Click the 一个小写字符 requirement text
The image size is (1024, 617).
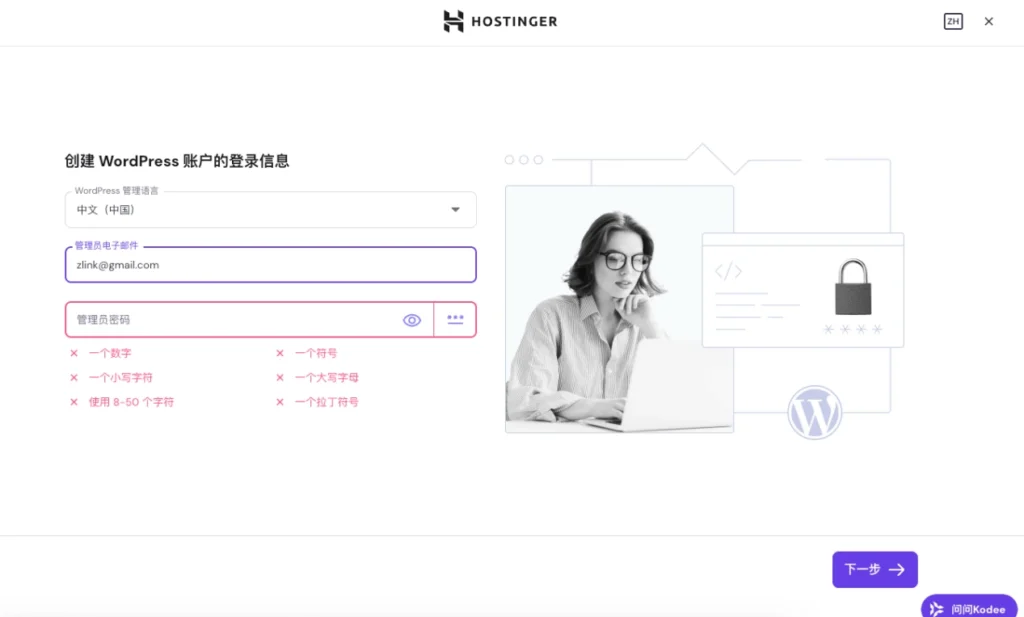tap(121, 377)
